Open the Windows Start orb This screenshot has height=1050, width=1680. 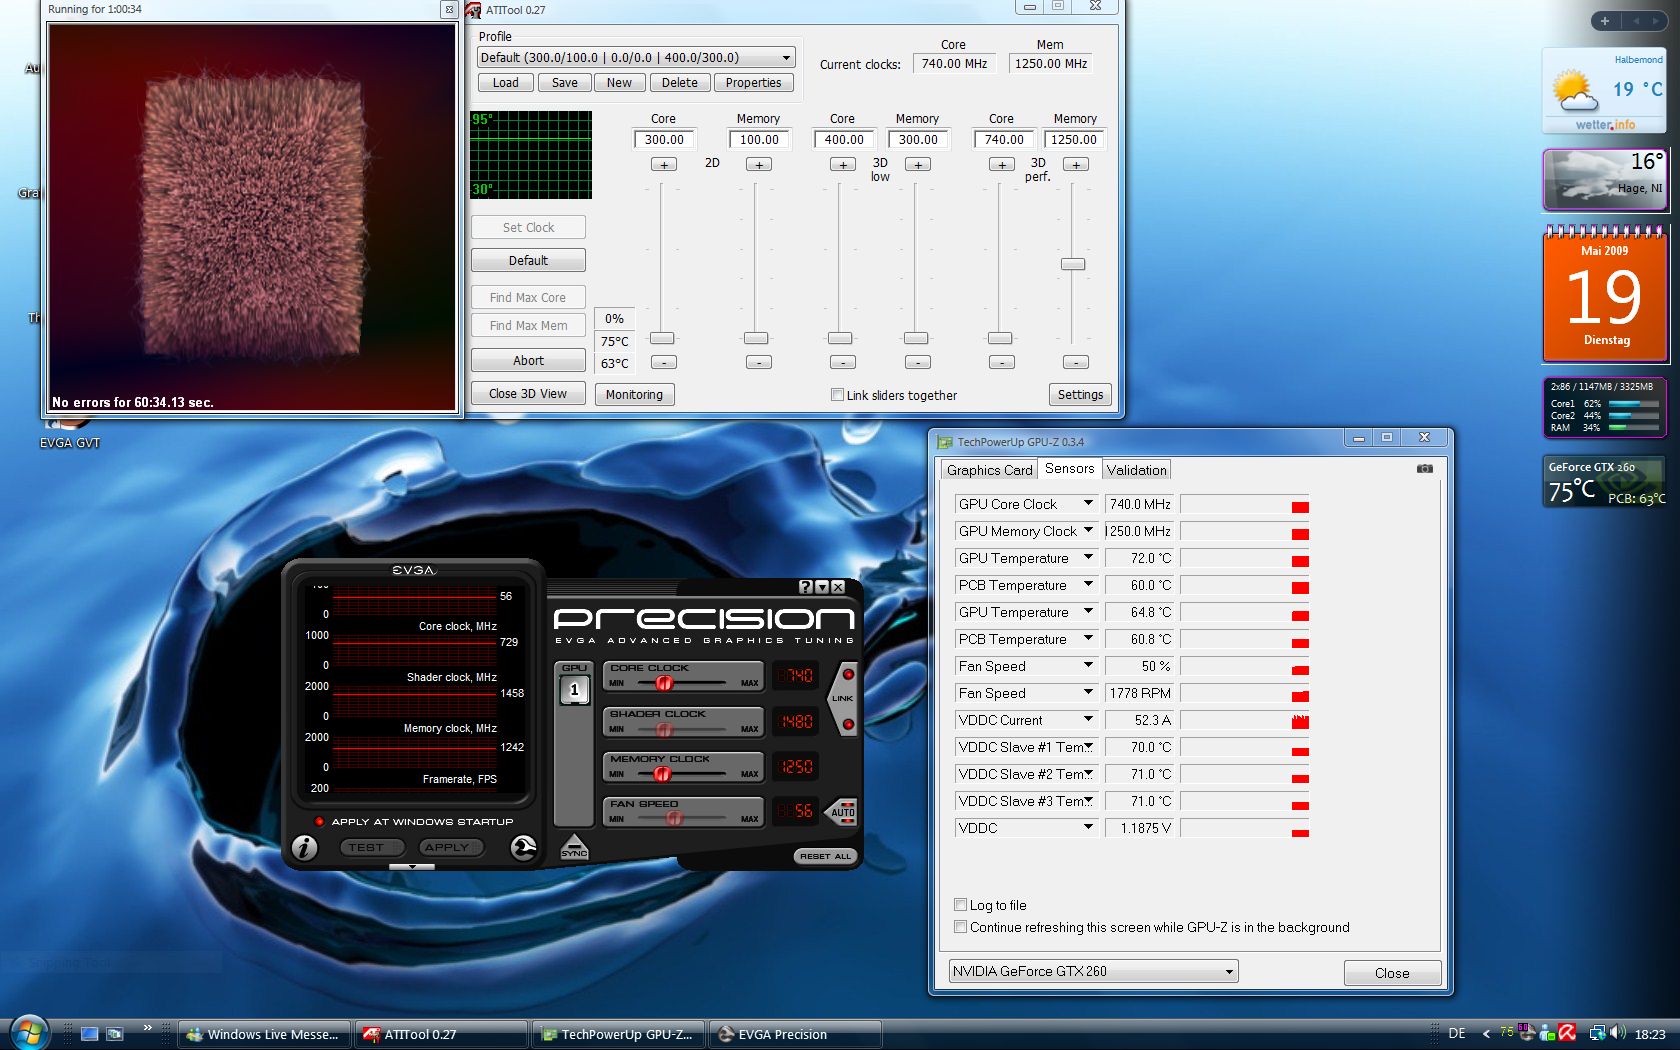coord(29,1032)
